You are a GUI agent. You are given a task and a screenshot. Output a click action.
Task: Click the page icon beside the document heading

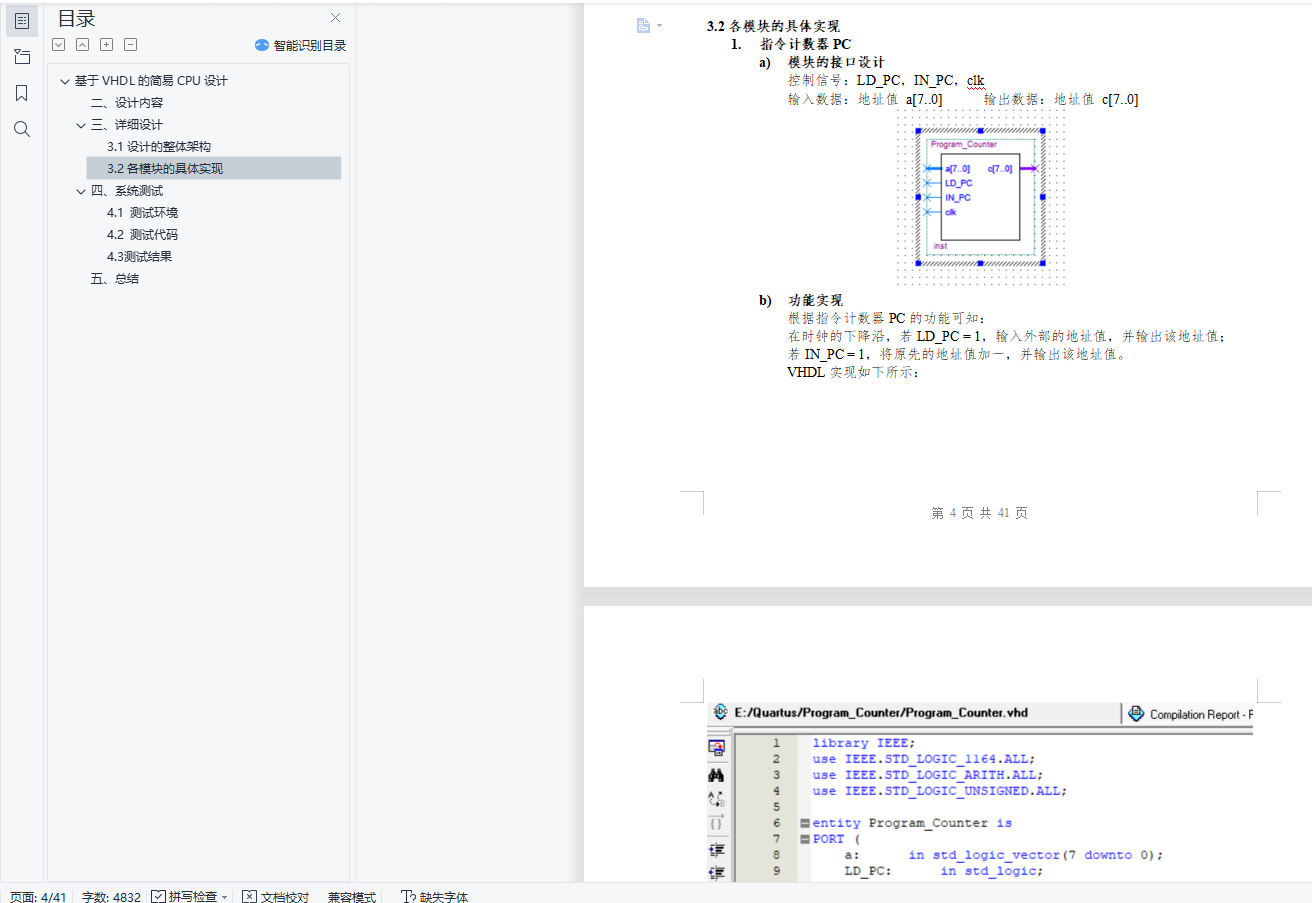tap(644, 25)
